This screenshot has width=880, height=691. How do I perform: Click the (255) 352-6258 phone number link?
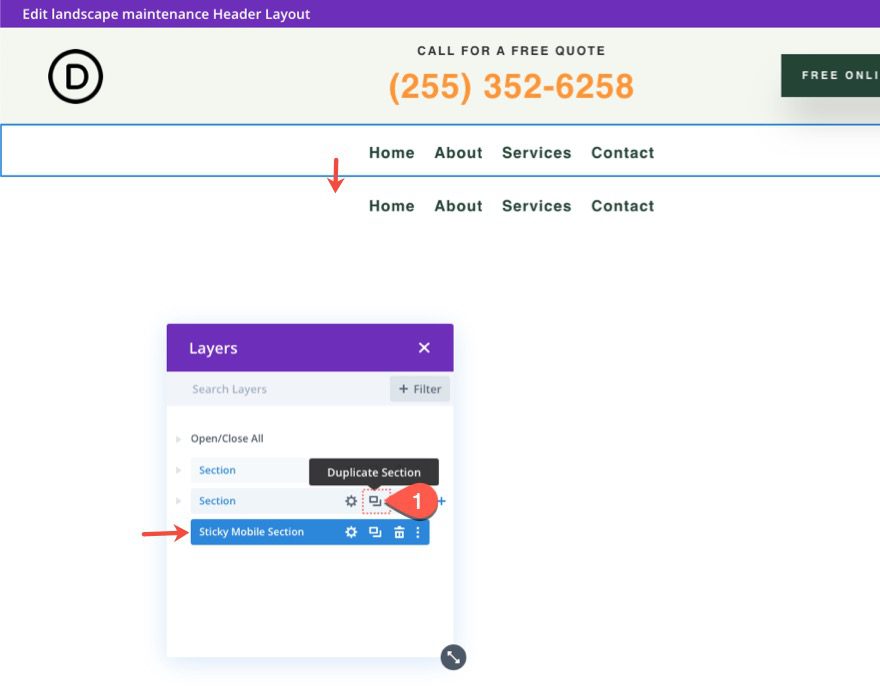512,87
